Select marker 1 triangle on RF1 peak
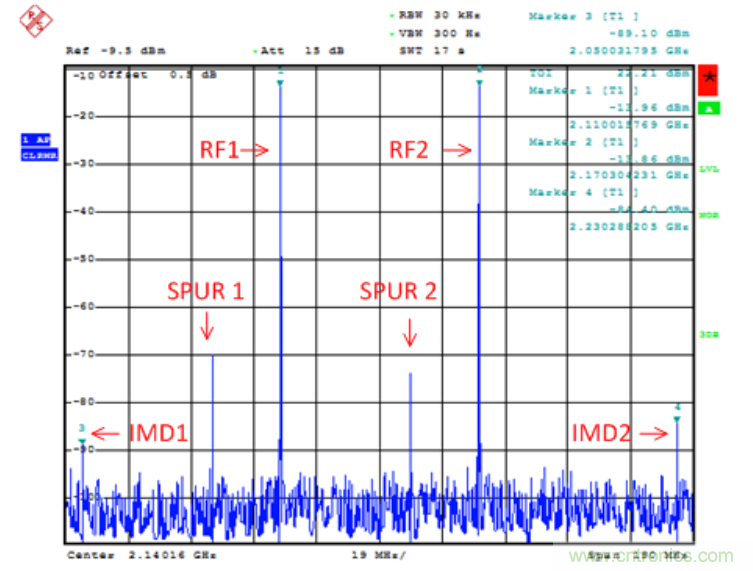 (x=280, y=81)
